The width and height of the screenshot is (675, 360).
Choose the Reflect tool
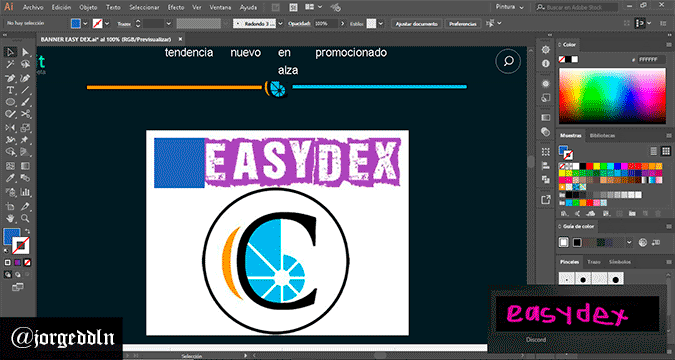point(10,127)
